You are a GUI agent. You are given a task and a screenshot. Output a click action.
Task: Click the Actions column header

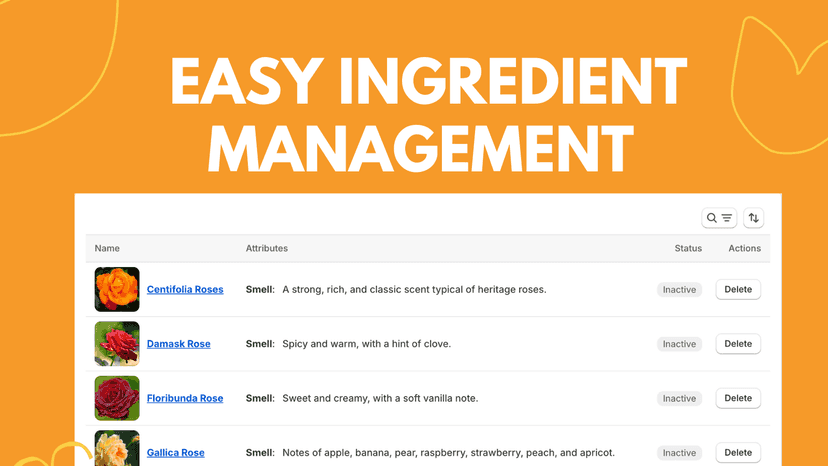[x=745, y=248]
